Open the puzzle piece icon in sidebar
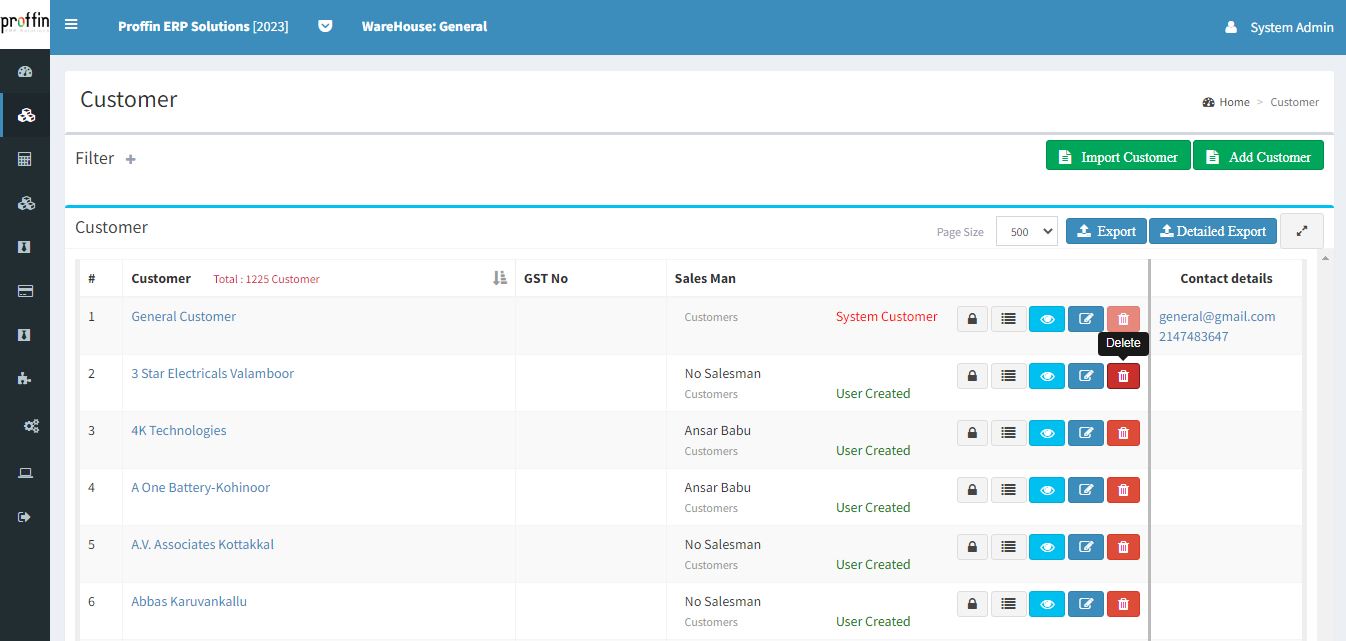The height and width of the screenshot is (641, 1346). (26, 379)
